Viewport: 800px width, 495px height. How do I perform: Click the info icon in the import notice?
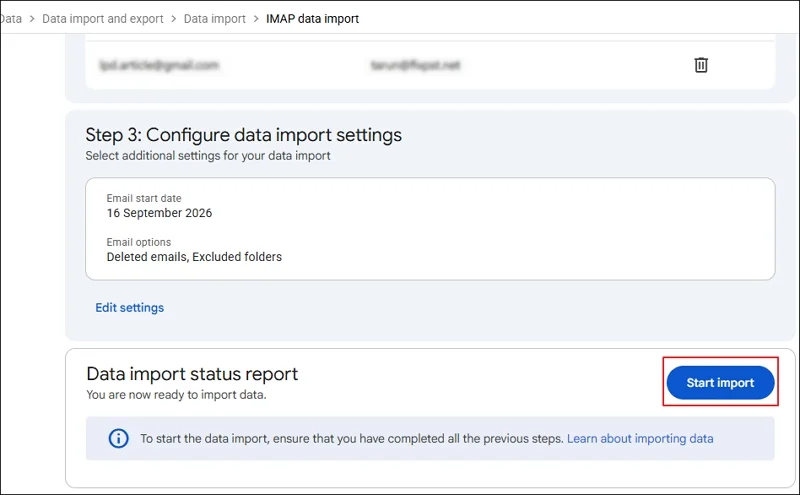118,438
